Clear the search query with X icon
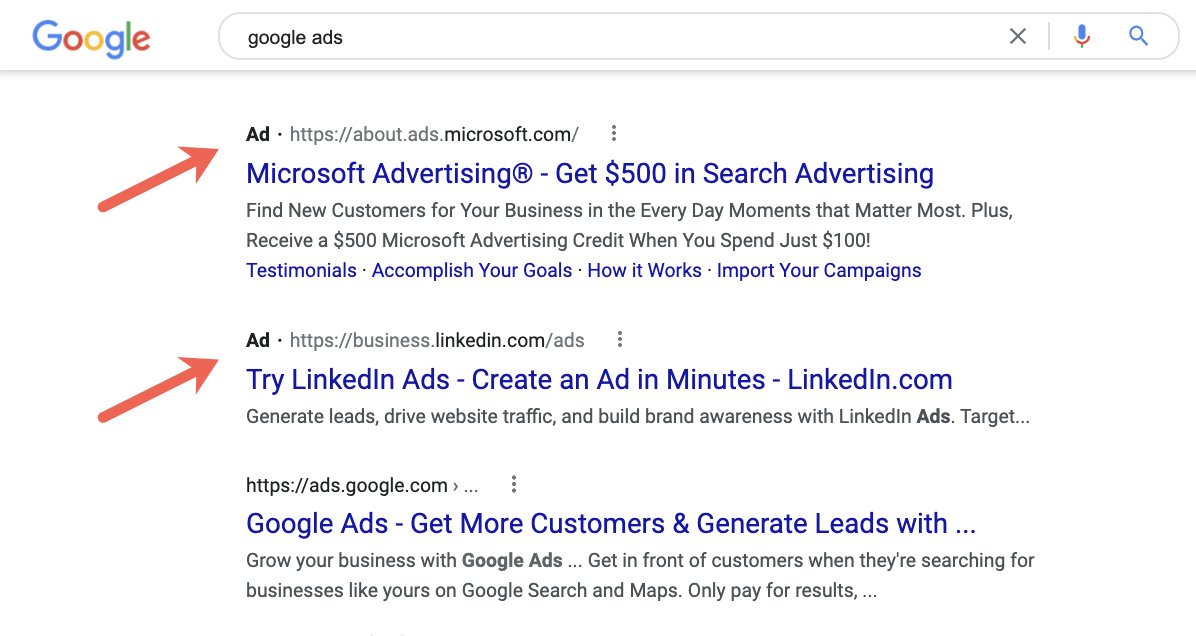 1017,37
